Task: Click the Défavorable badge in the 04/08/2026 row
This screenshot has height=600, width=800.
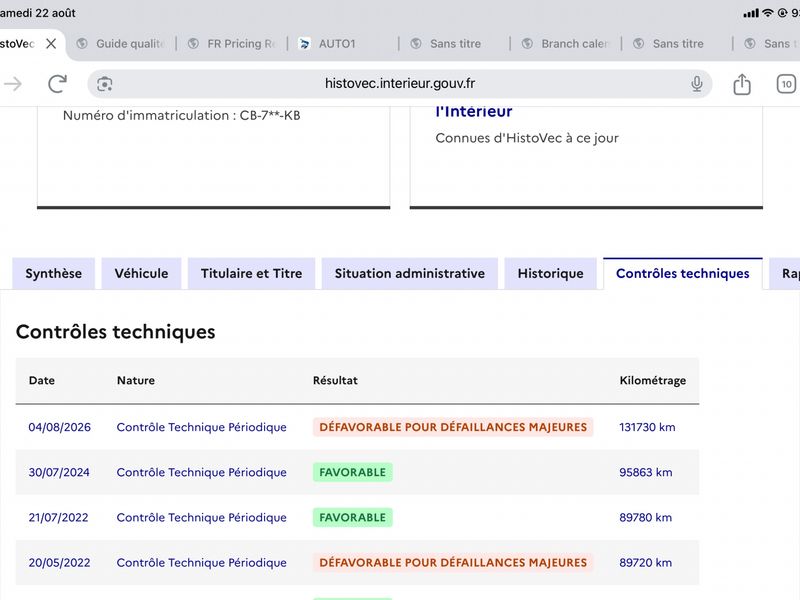Action: [x=453, y=427]
